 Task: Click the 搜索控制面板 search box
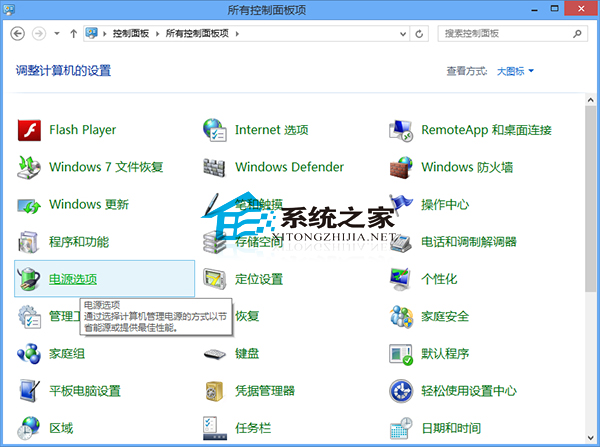pyautogui.click(x=500, y=33)
